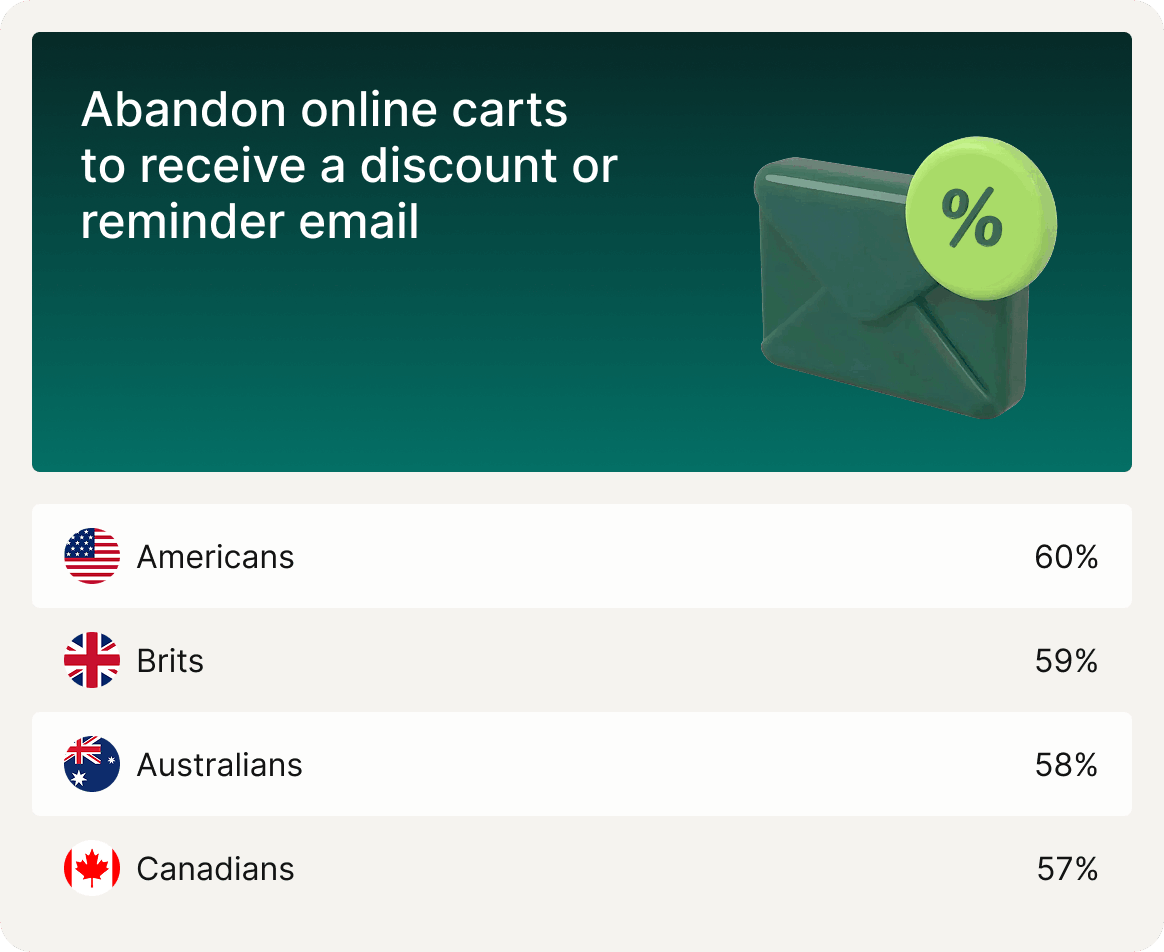Click the Canadian maple leaf flag icon
1164x952 pixels.
tap(92, 868)
